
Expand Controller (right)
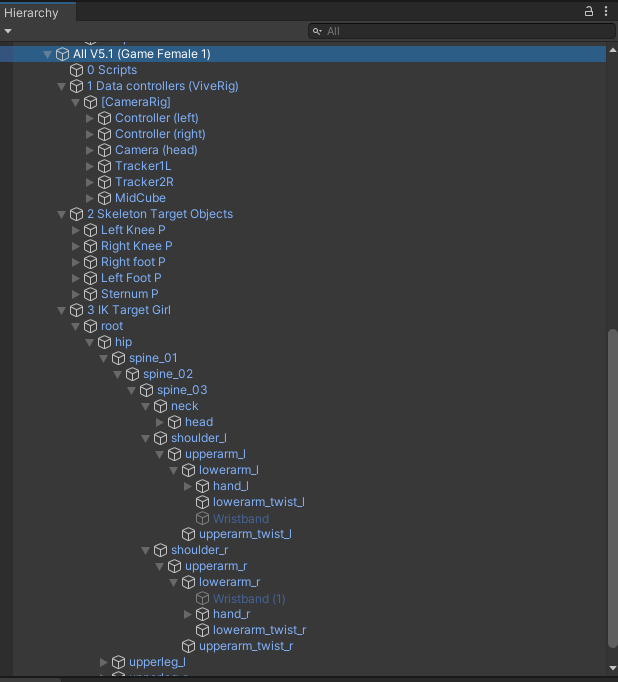point(90,134)
